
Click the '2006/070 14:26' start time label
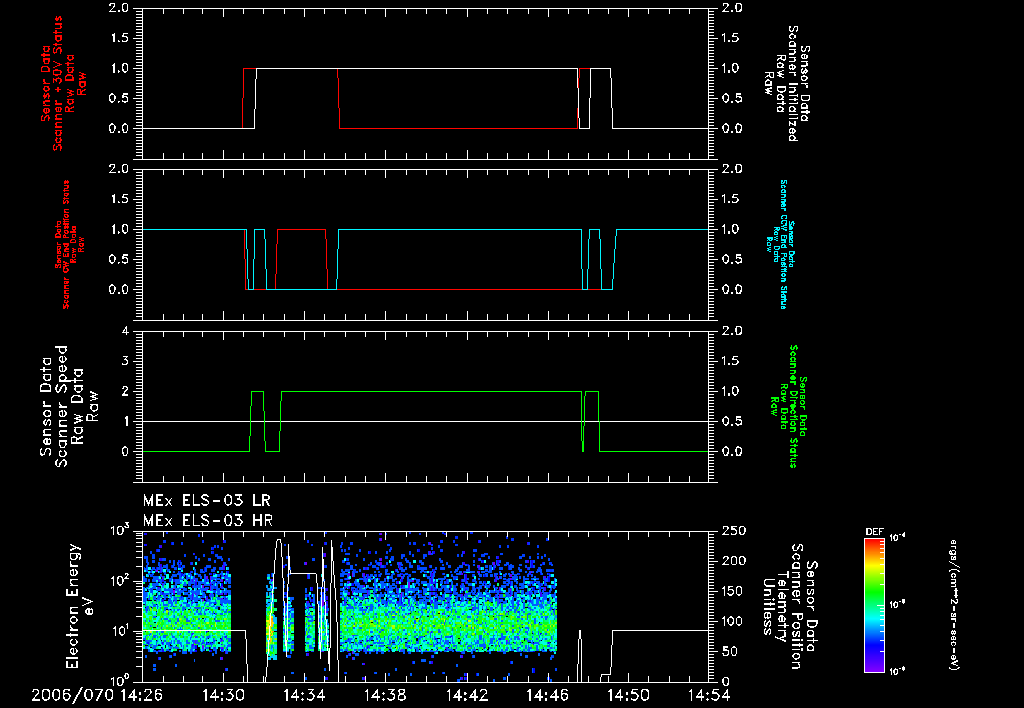tap(97, 696)
